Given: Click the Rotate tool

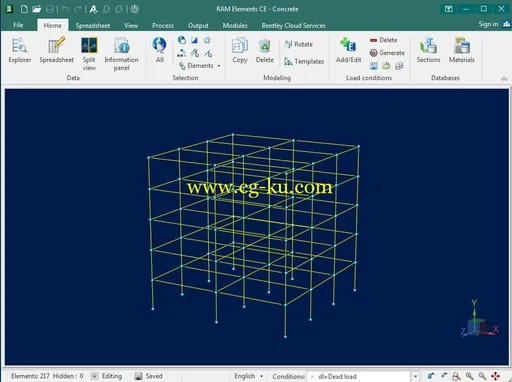Looking at the screenshot, I should (299, 44).
